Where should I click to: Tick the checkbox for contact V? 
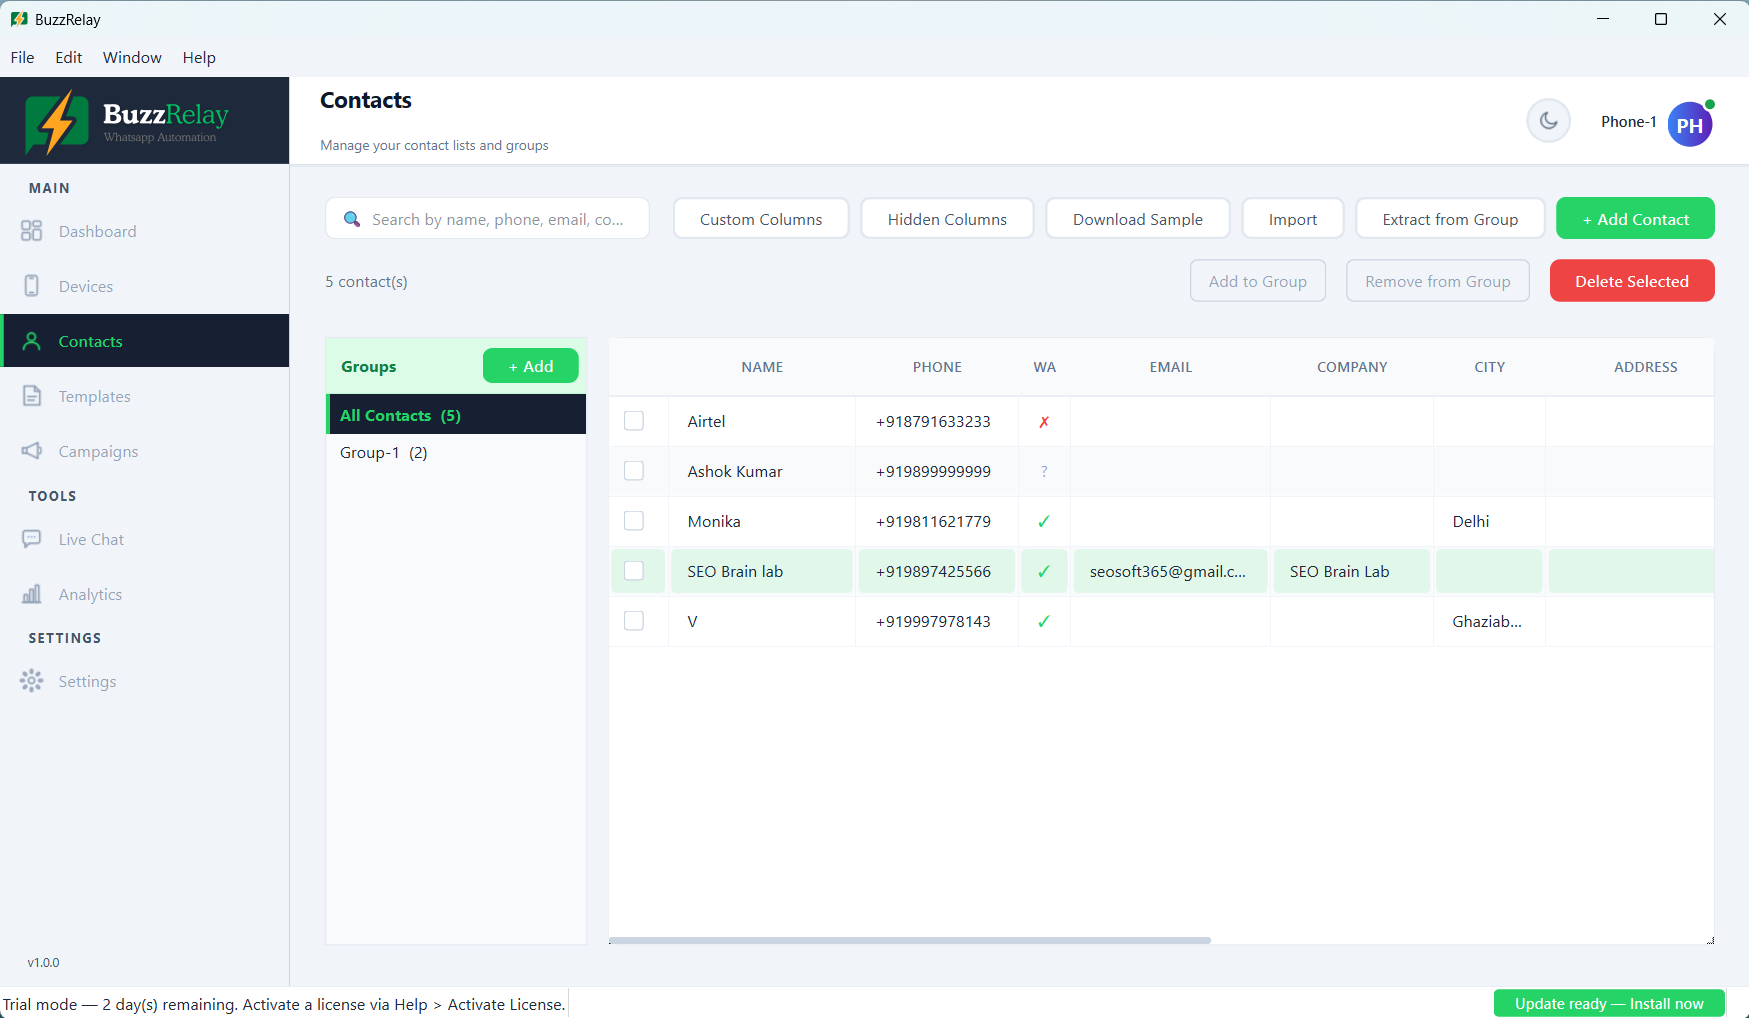(x=634, y=621)
